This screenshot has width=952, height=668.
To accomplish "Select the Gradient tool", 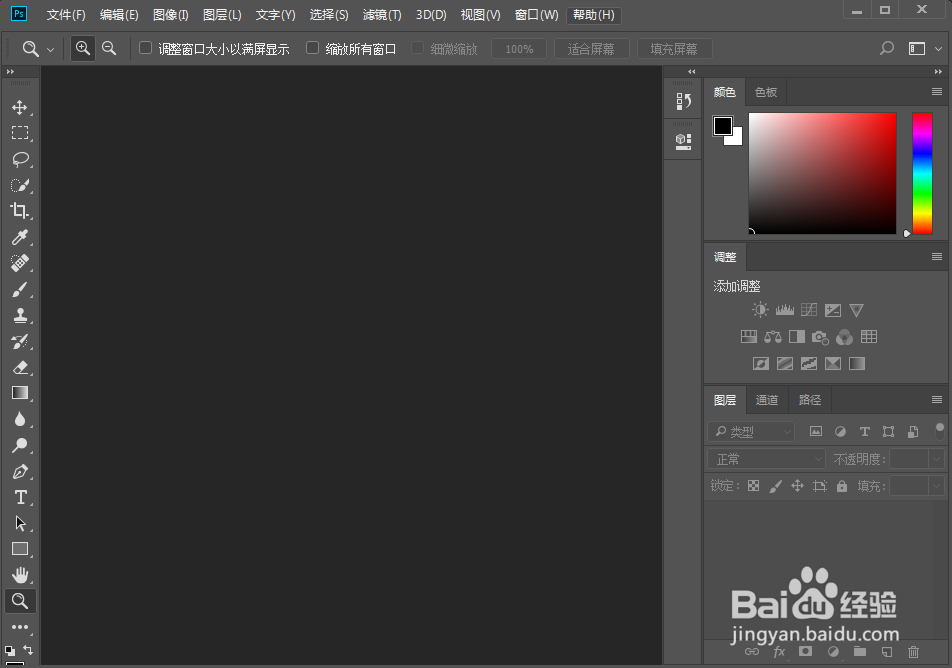I will (20, 393).
